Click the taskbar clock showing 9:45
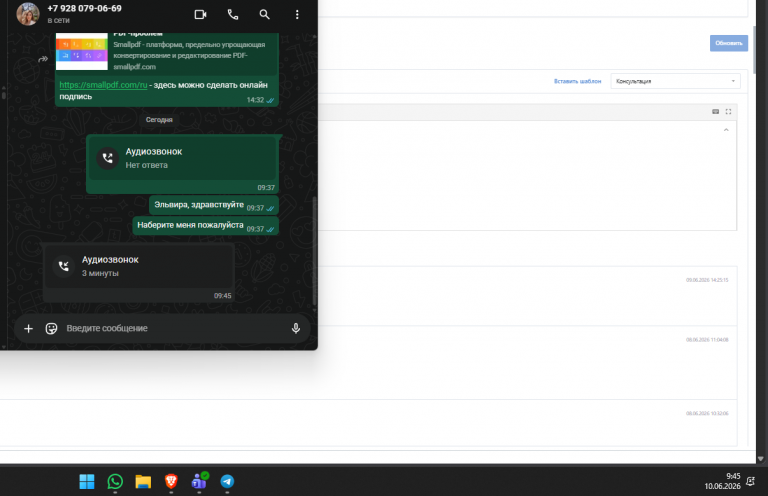Viewport: 768px width, 496px height. 722,481
